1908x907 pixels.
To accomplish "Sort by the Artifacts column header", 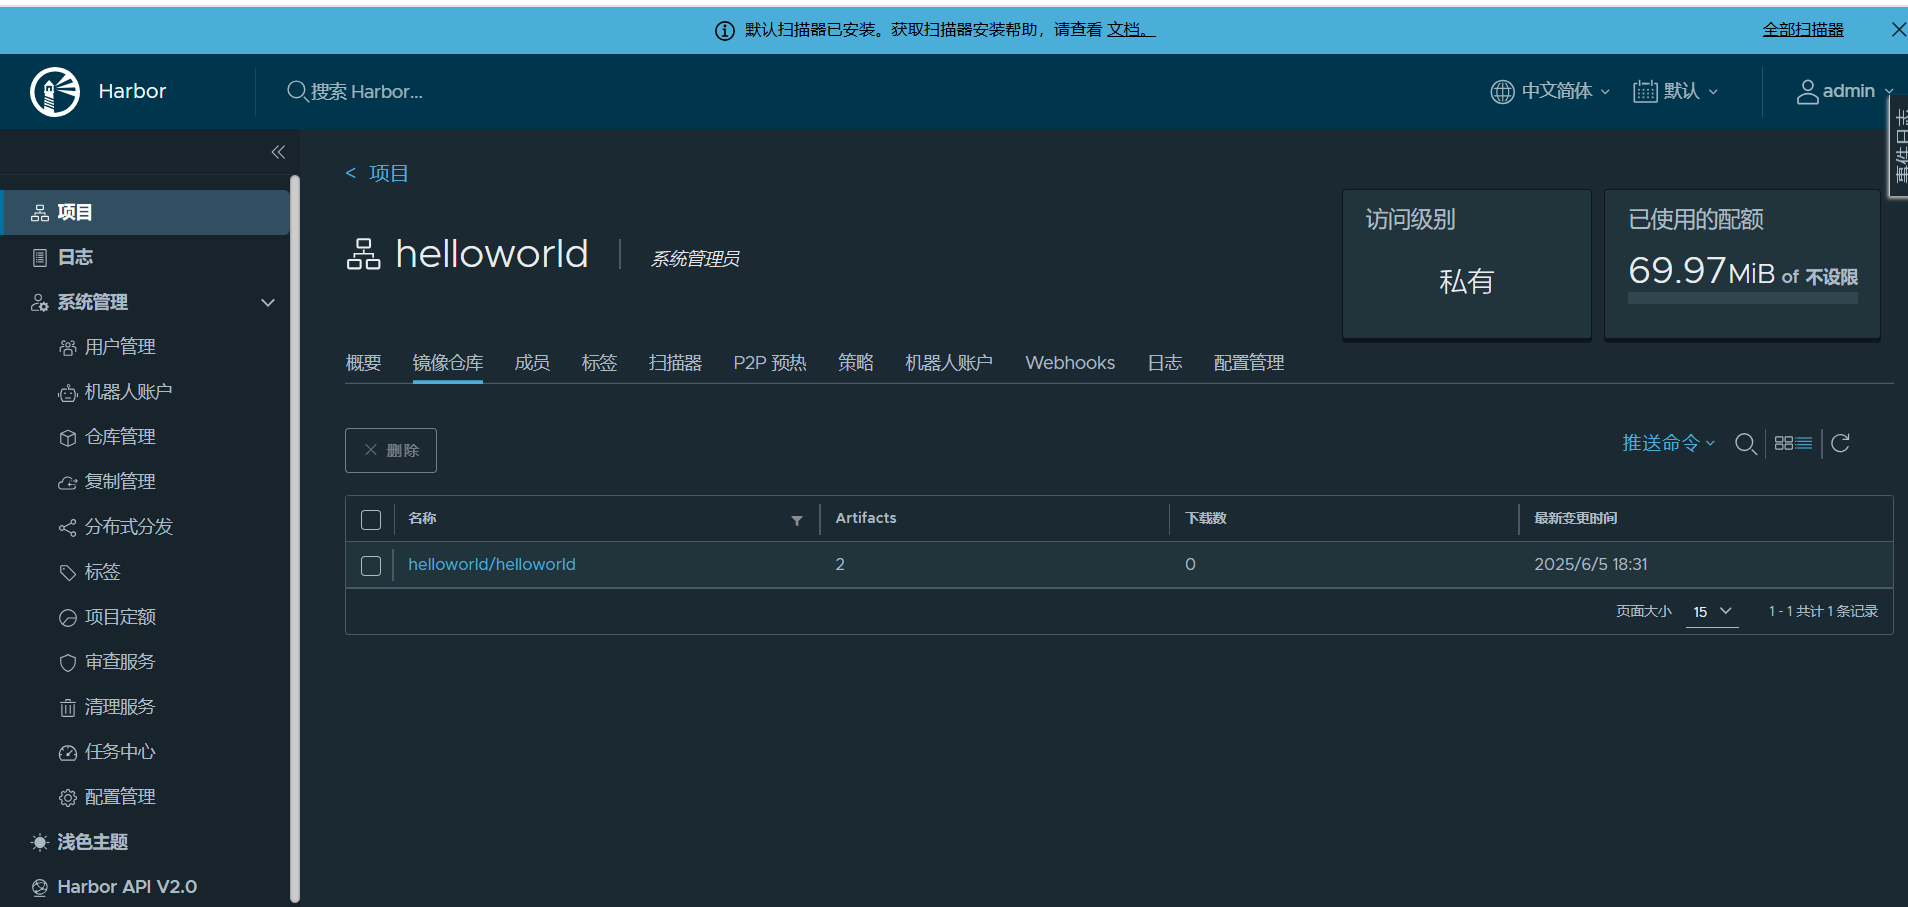I will (866, 519).
